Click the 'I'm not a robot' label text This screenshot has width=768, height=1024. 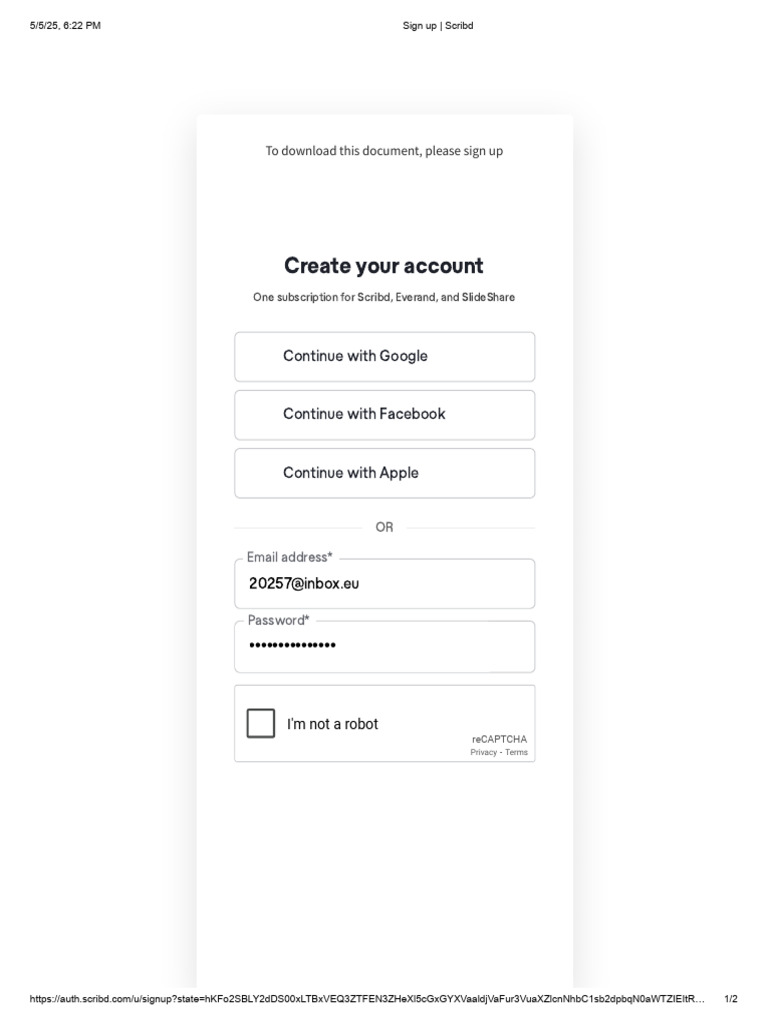pyautogui.click(x=332, y=724)
